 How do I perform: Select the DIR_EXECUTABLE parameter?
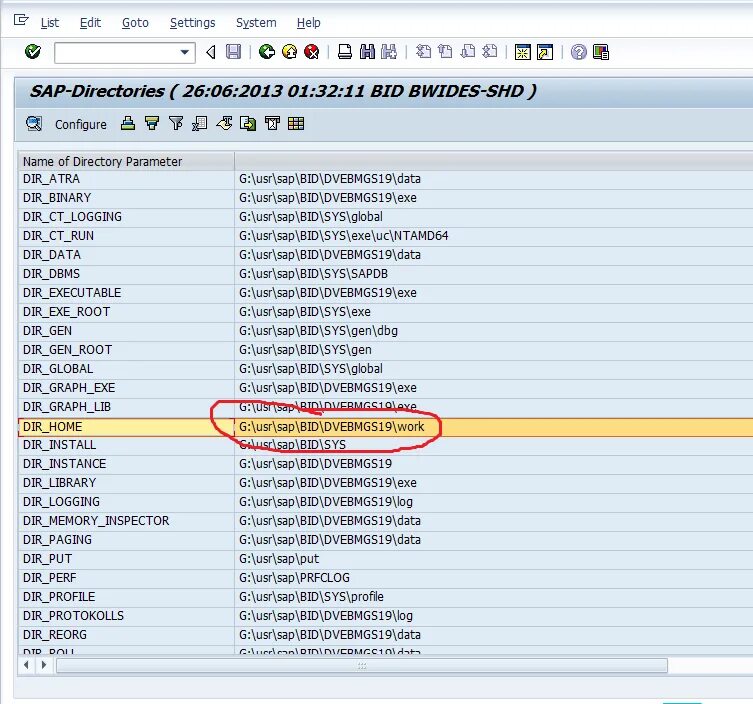(72, 292)
